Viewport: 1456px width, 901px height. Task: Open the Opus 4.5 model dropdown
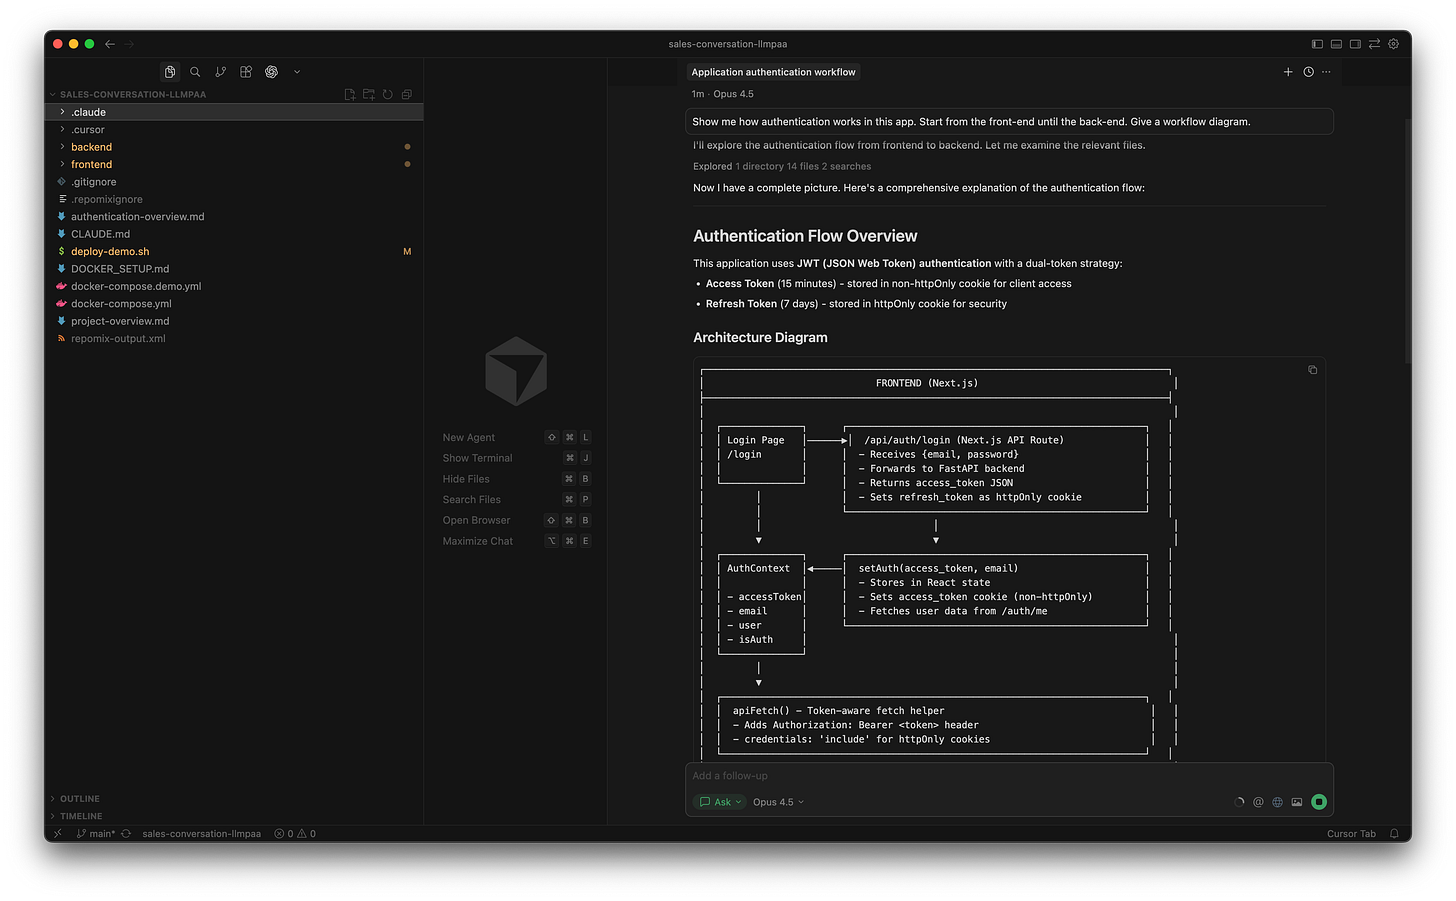coord(777,801)
